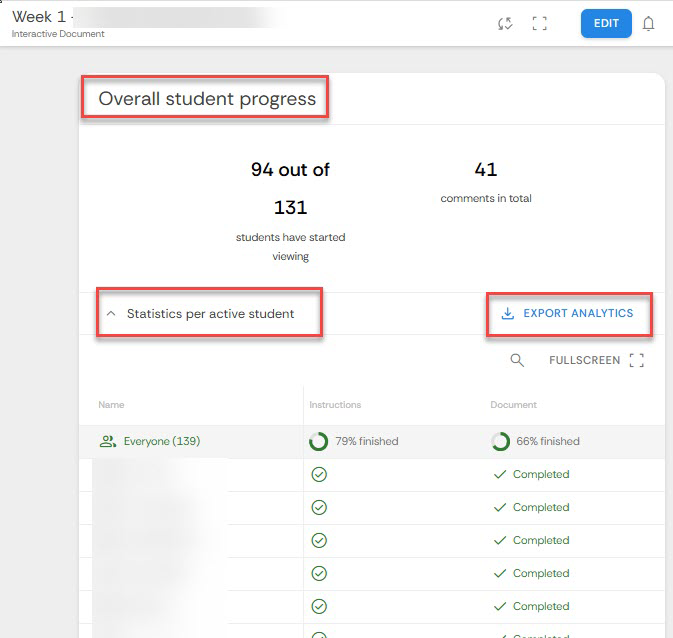Click students have started viewing text
Image resolution: width=673 pixels, height=638 pixels.
291,247
